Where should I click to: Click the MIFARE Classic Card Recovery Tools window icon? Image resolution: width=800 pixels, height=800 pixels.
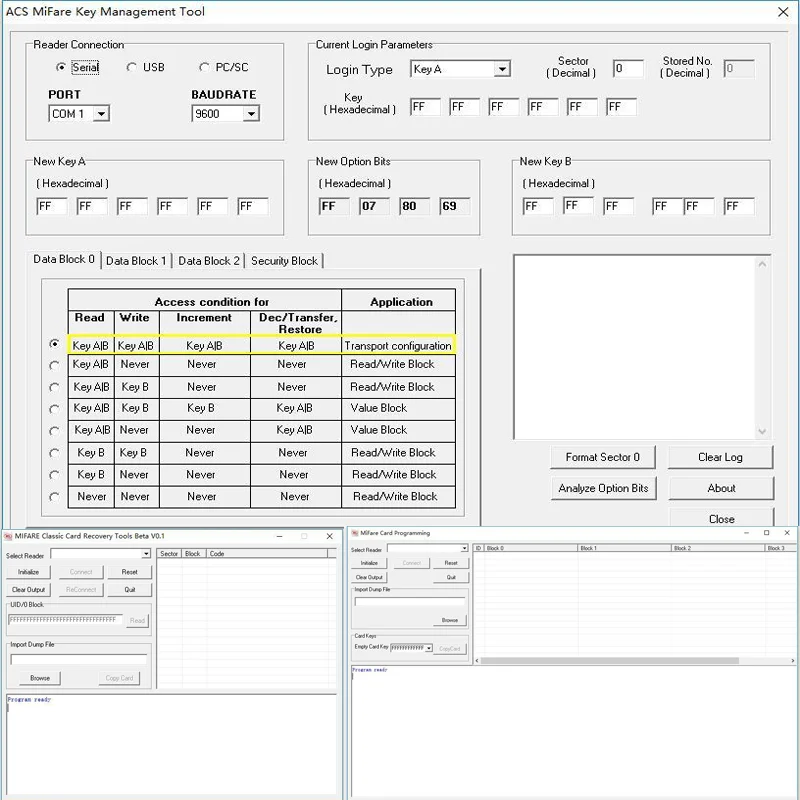[x=8, y=536]
